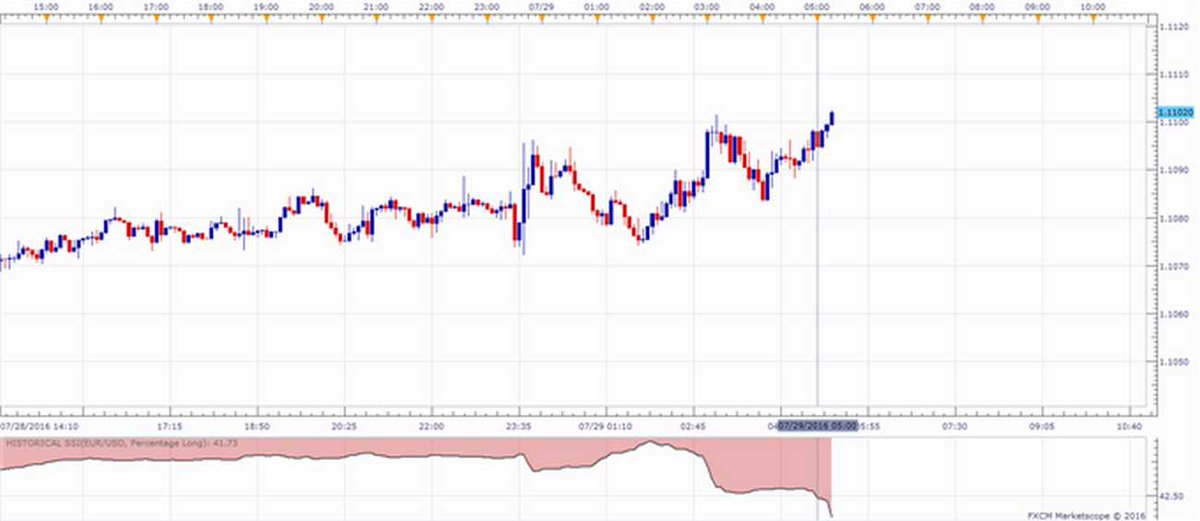1200x521 pixels.
Task: Click the orange marker under 22:00
Action: point(431,19)
